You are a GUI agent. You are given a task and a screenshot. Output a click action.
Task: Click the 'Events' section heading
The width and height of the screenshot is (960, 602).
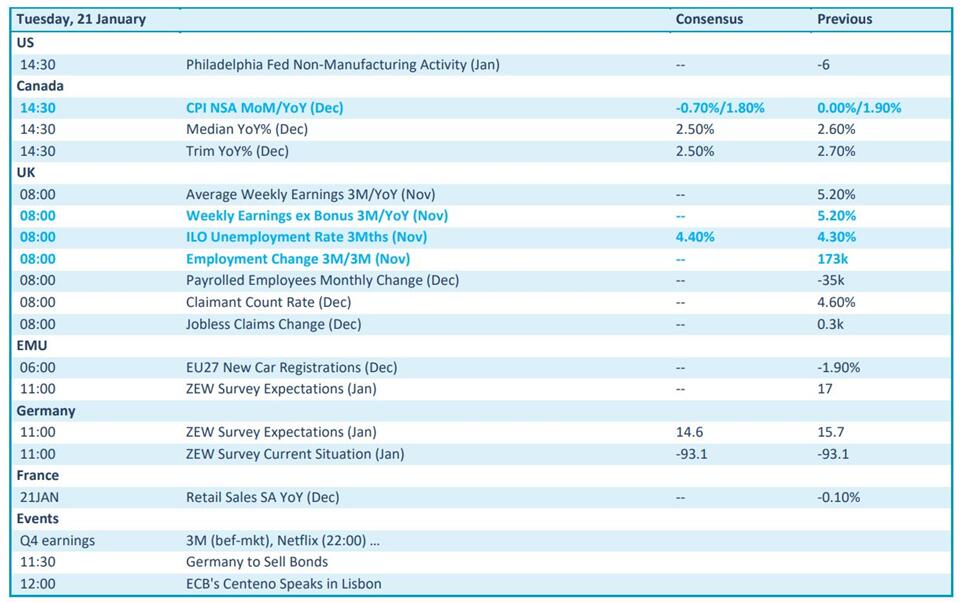click(x=38, y=519)
